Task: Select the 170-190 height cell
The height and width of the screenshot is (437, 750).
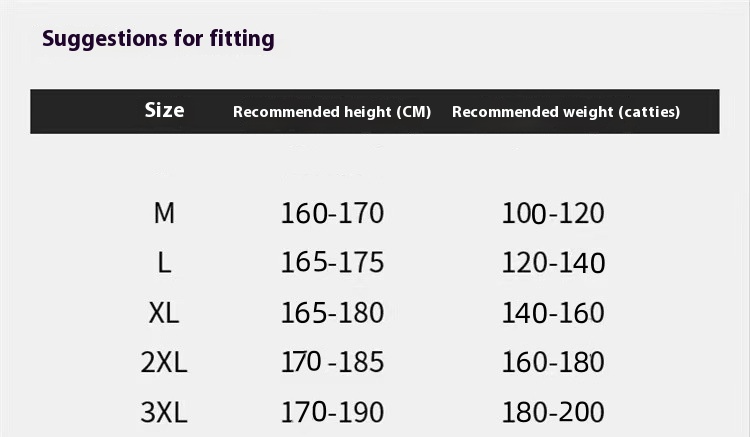Action: (x=332, y=411)
